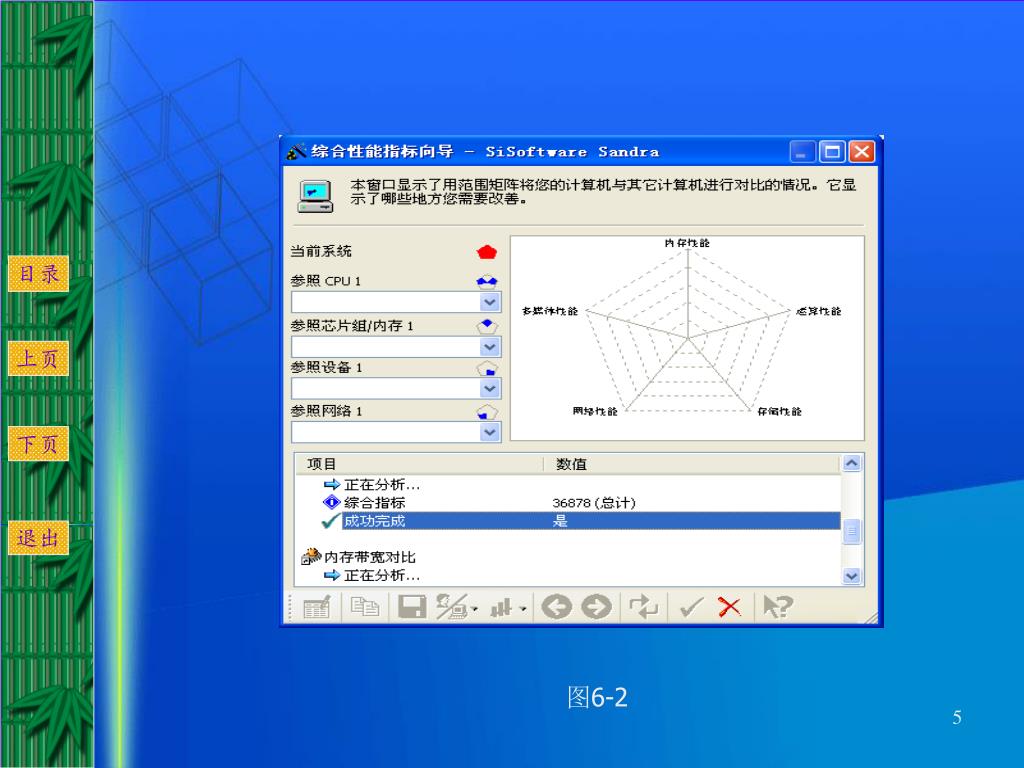Go to previous page with 上页
The image size is (1024, 768).
pyautogui.click(x=38, y=358)
